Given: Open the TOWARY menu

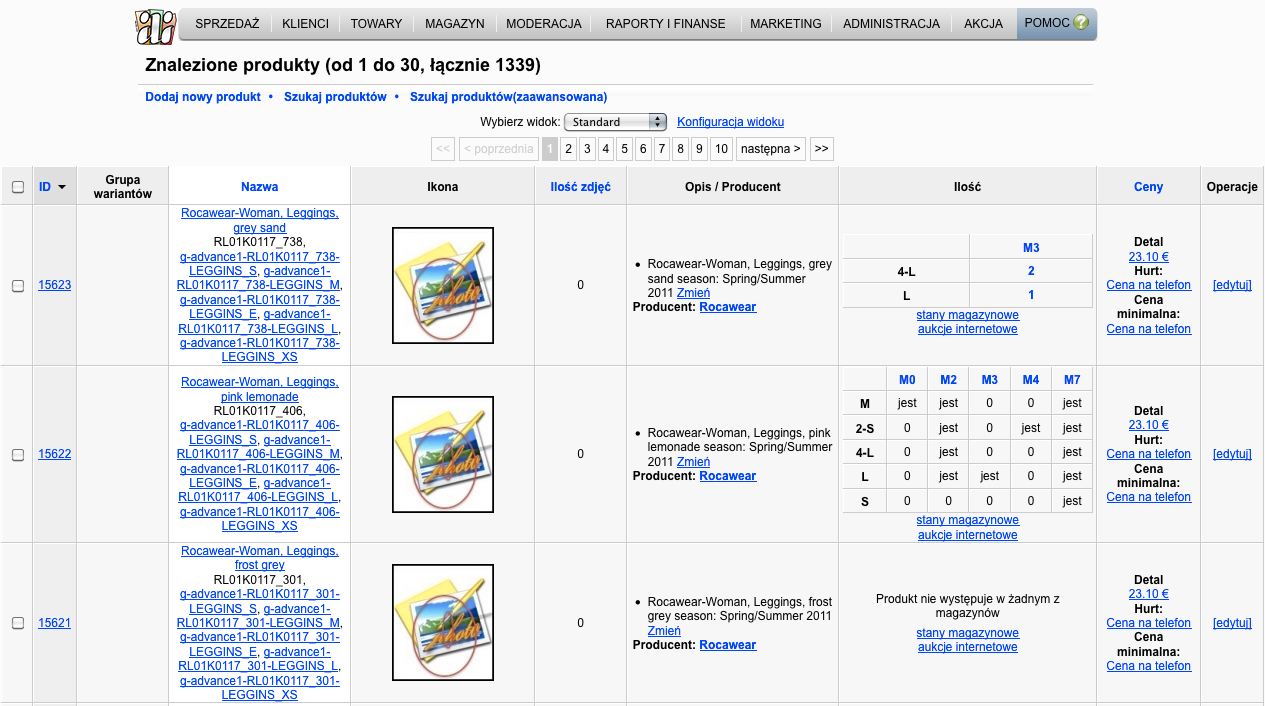Looking at the screenshot, I should [376, 24].
